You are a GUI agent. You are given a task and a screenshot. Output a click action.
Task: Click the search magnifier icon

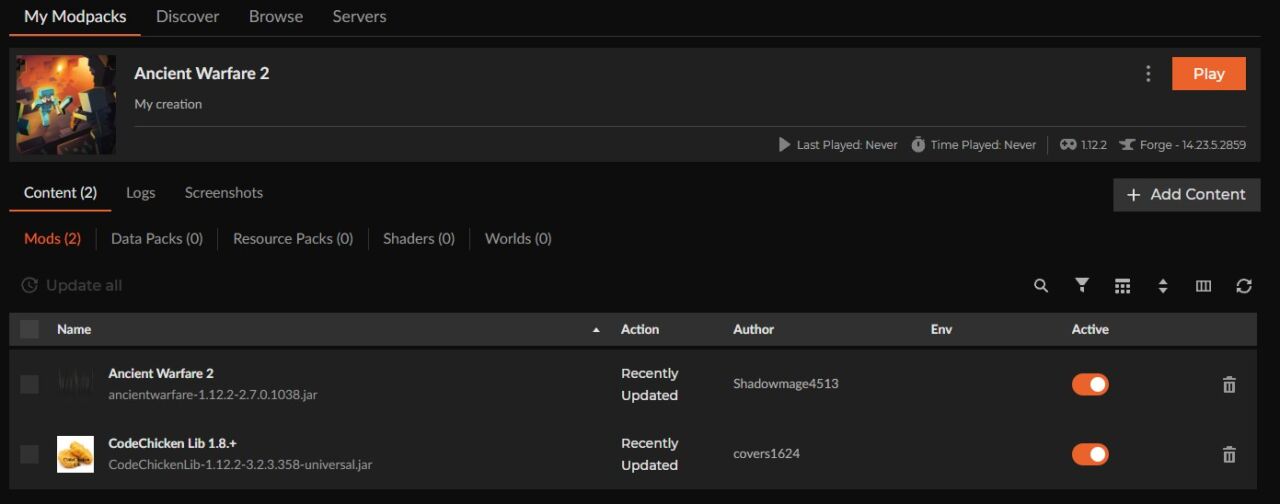click(1041, 286)
